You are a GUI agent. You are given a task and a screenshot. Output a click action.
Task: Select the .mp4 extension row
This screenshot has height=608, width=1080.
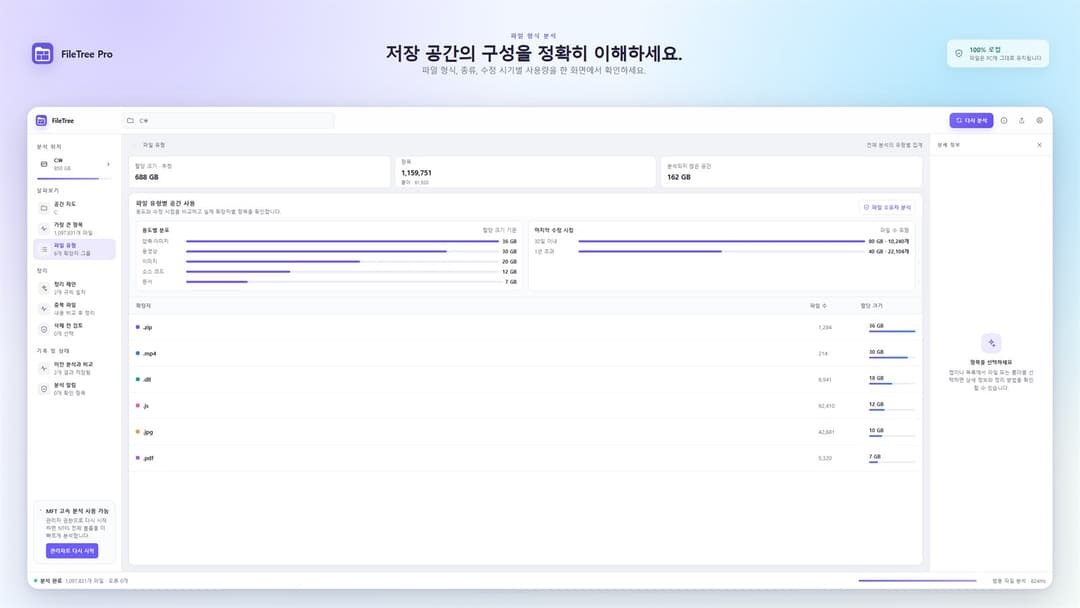pyautogui.click(x=526, y=354)
